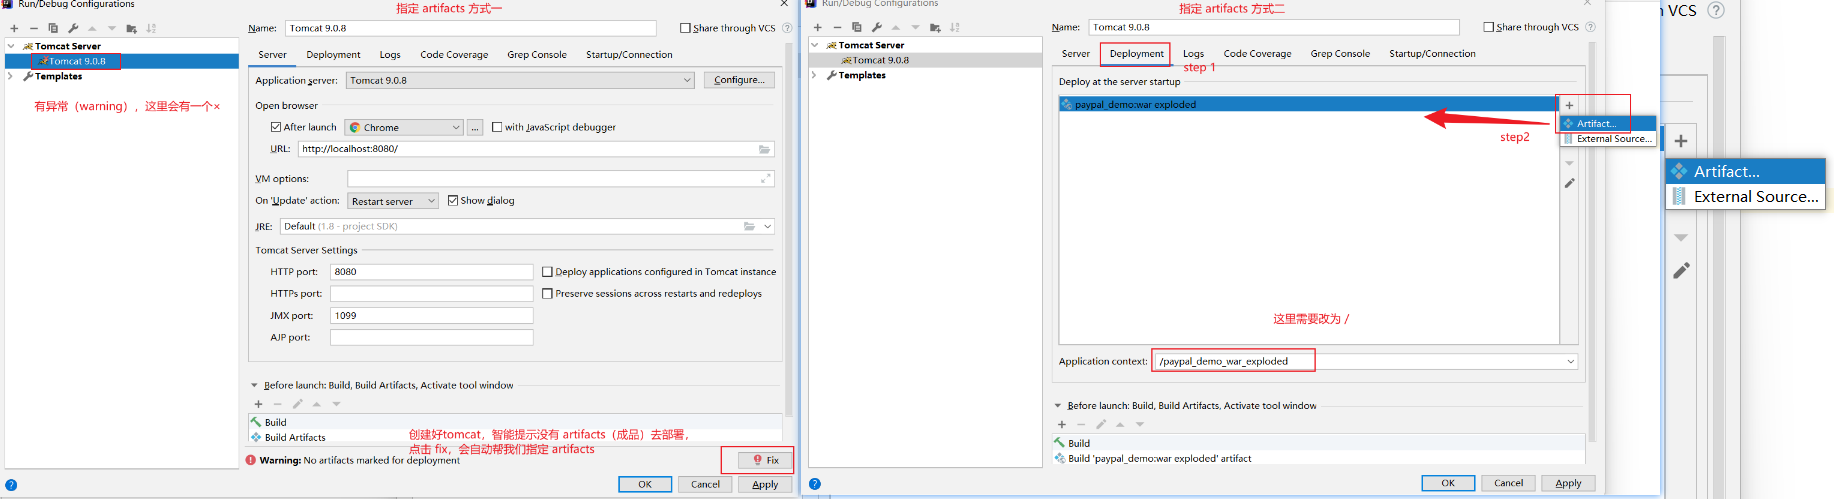This screenshot has height=499, width=1834.
Task: Click the expand icon in VM options field
Action: tap(765, 178)
